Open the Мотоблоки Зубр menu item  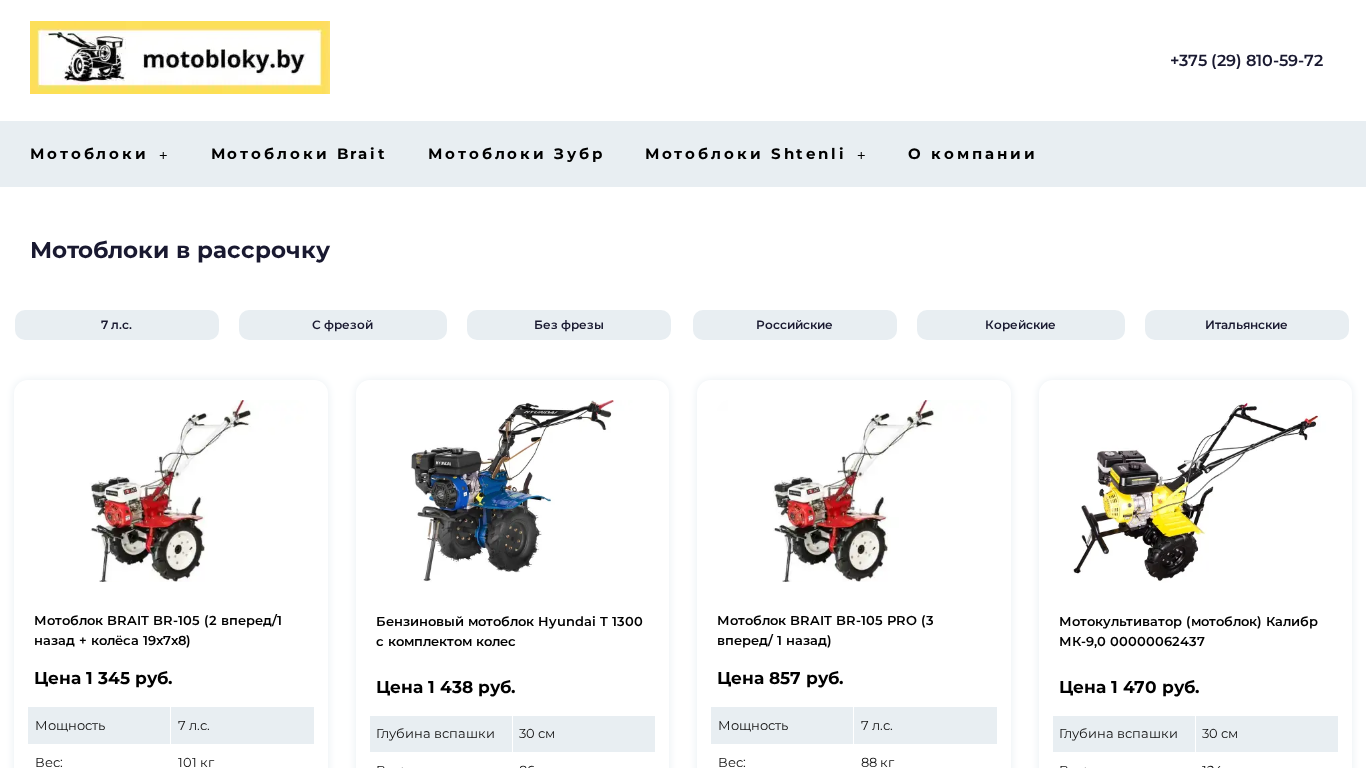(x=516, y=154)
